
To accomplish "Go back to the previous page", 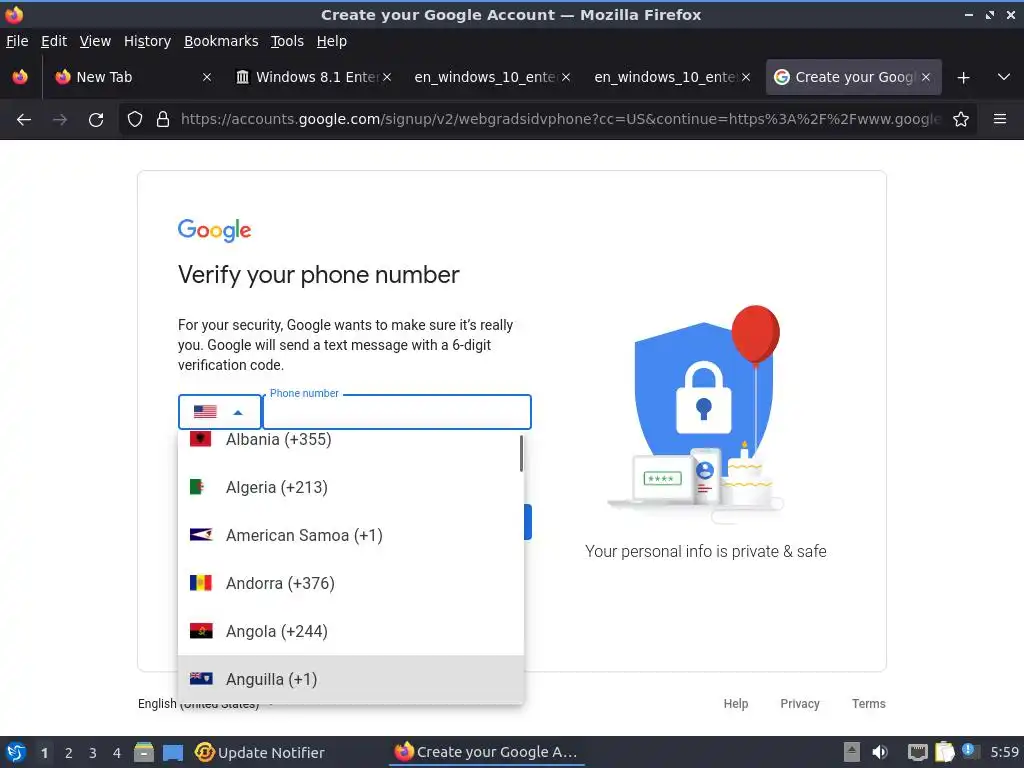I will [x=24, y=120].
